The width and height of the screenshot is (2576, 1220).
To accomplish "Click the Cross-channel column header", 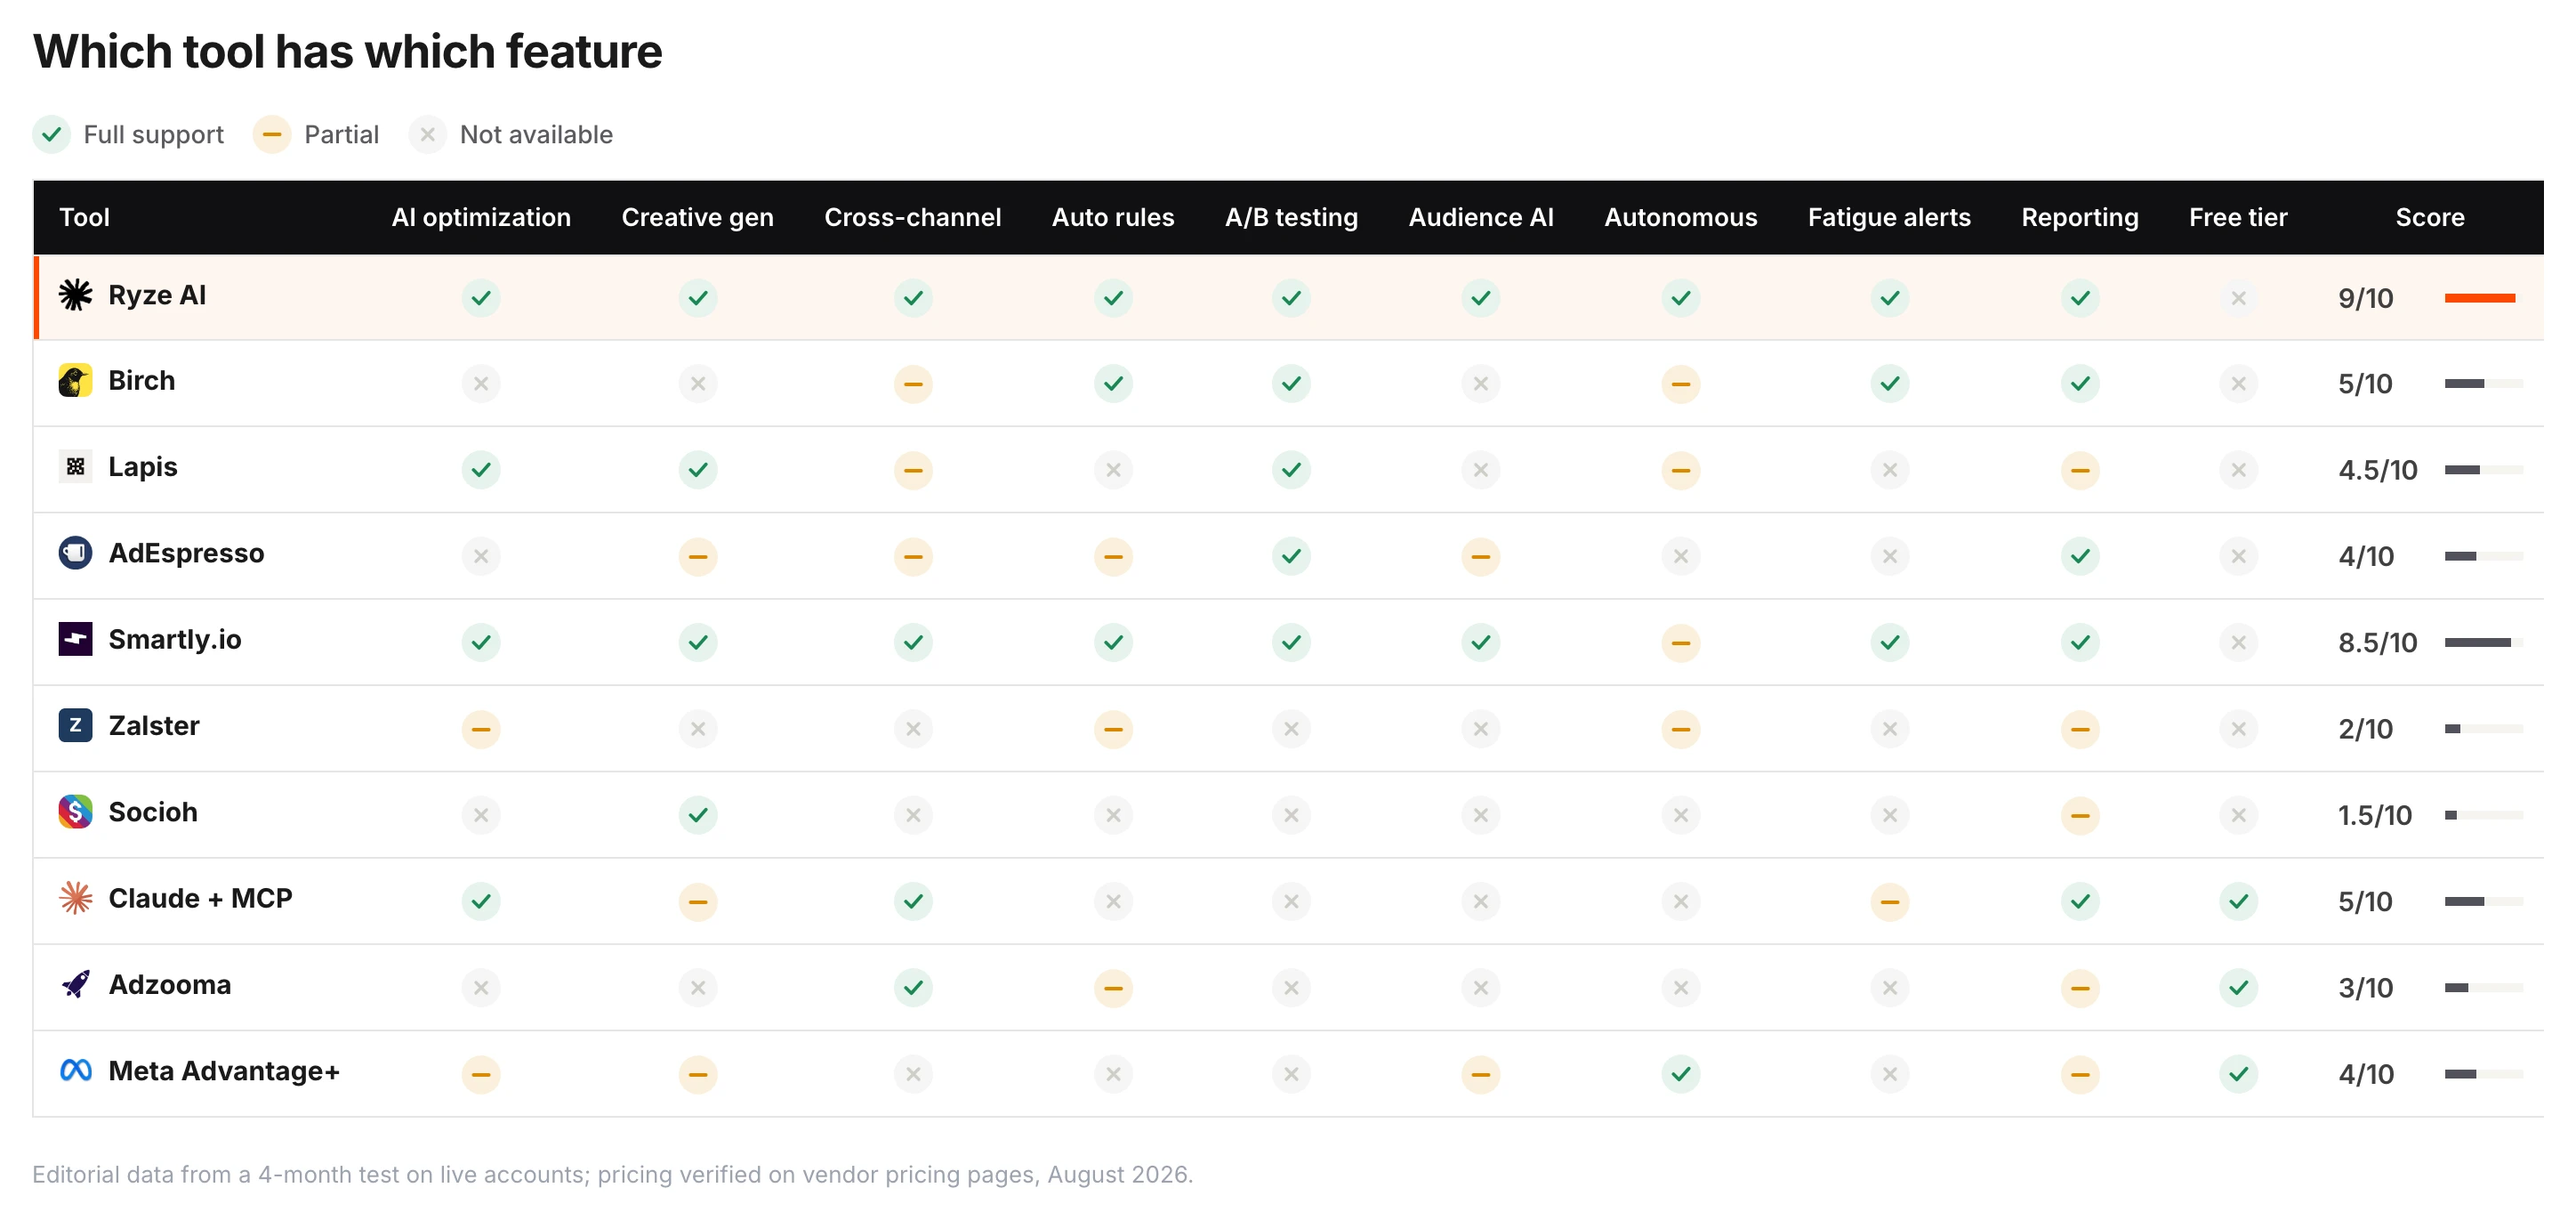I will pyautogui.click(x=913, y=217).
